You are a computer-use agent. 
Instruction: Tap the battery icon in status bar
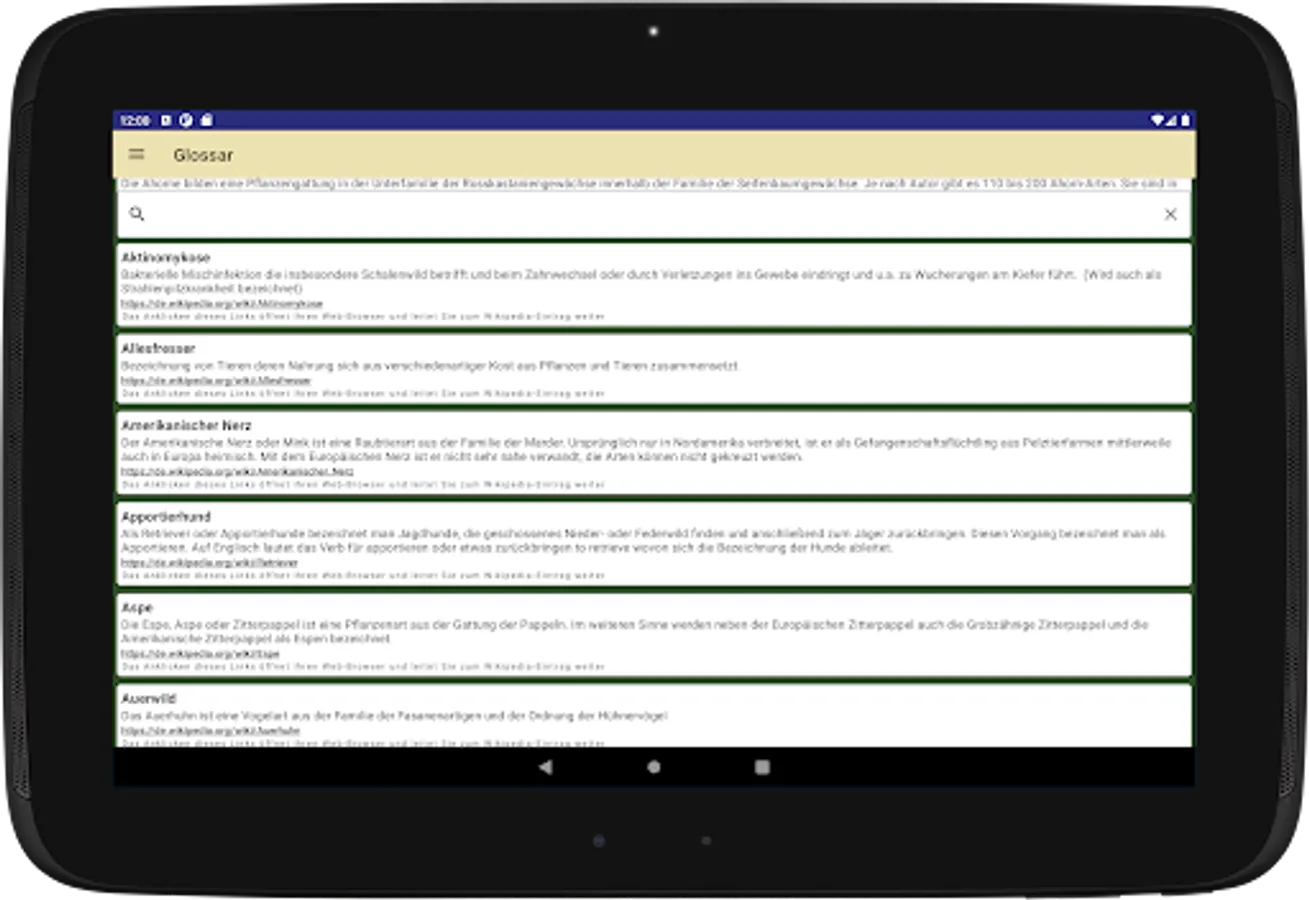1185,120
